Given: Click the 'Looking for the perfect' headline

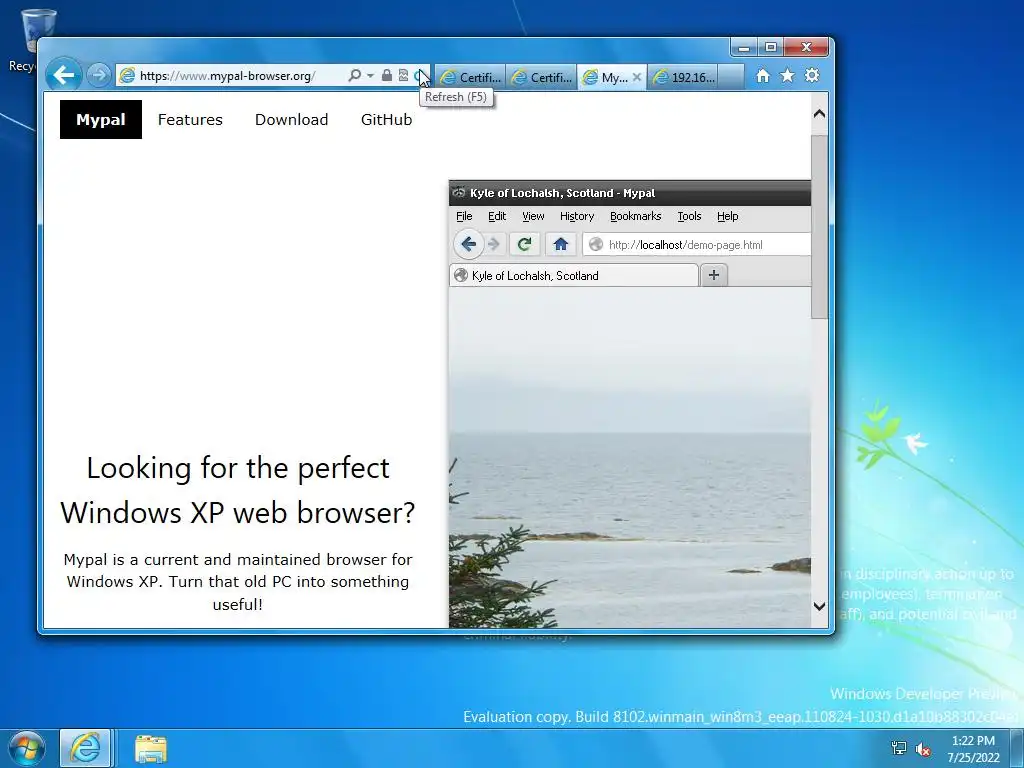Looking at the screenshot, I should (x=238, y=490).
